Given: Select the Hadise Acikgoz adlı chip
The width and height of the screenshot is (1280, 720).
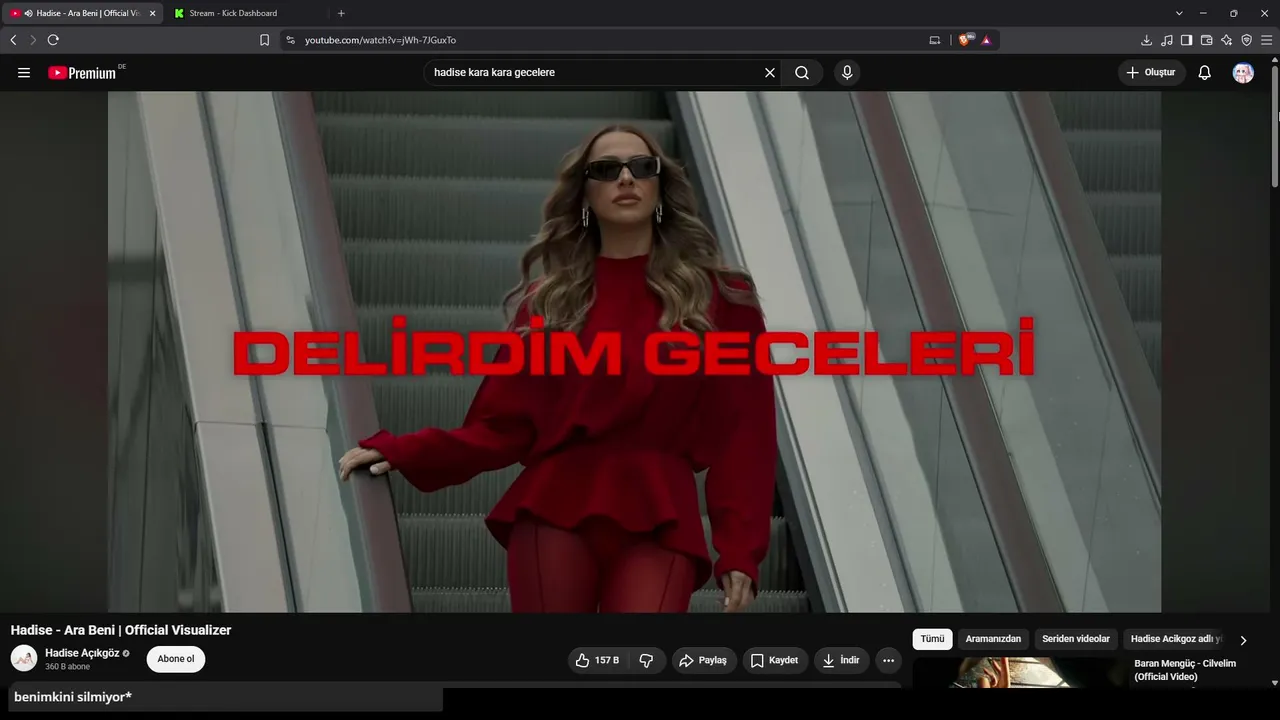Looking at the screenshot, I should (1176, 639).
